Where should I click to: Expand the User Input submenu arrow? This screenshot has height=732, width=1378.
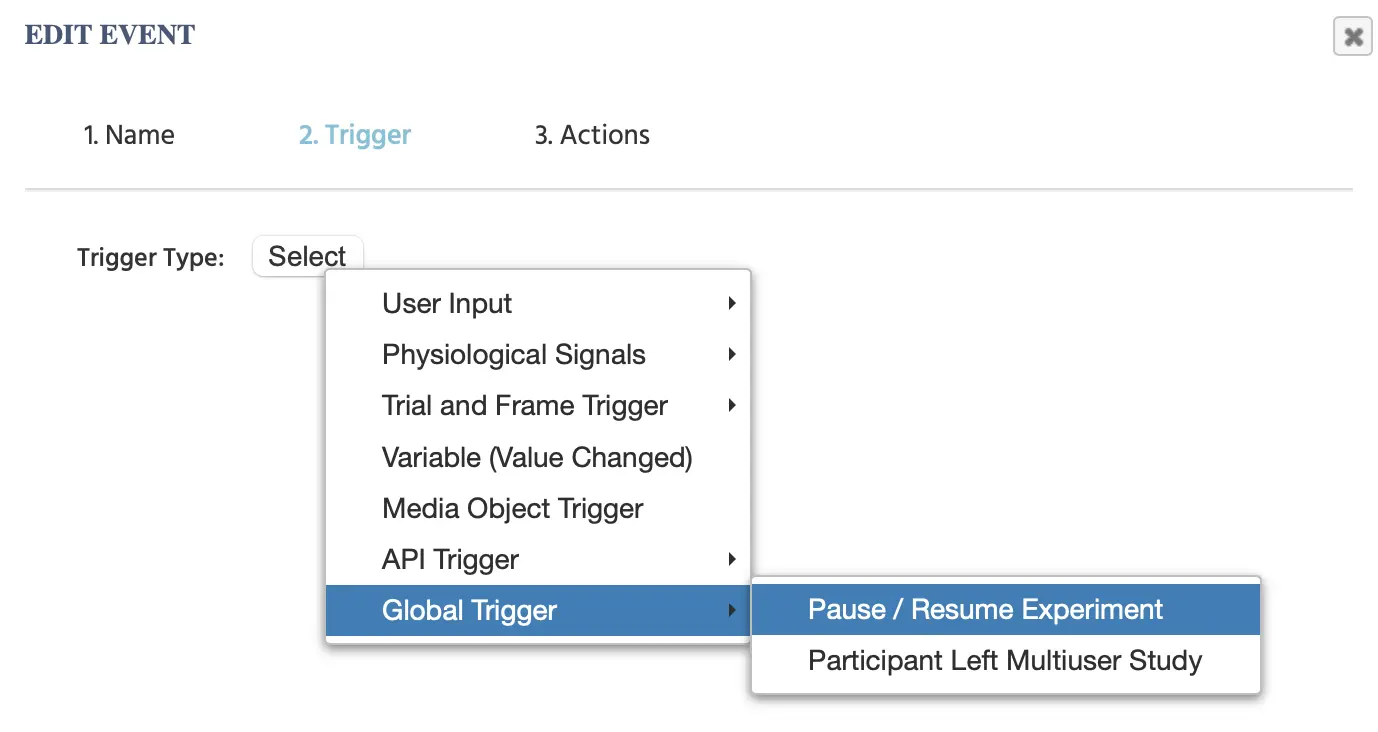(732, 304)
